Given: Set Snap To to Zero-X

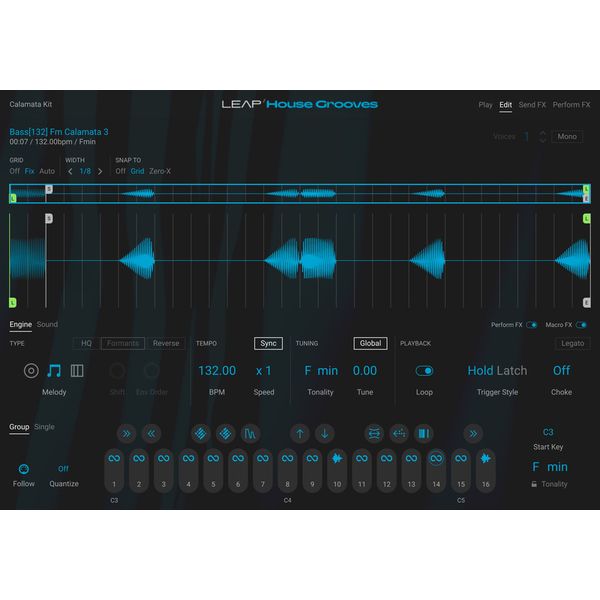Looking at the screenshot, I should [160, 171].
